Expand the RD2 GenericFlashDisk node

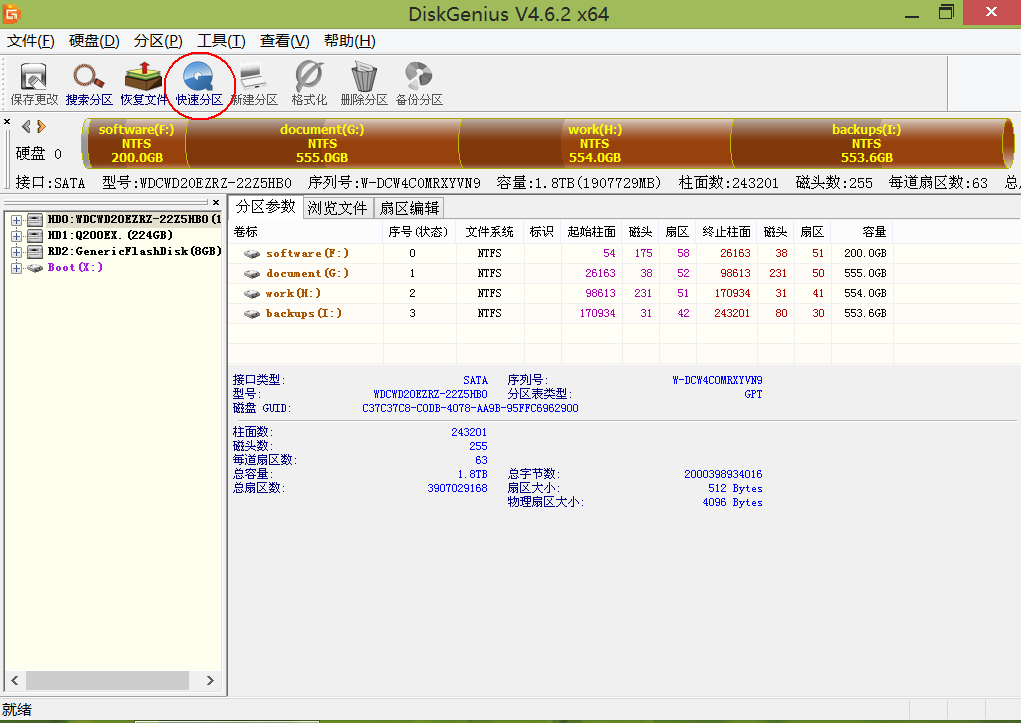tap(16, 252)
